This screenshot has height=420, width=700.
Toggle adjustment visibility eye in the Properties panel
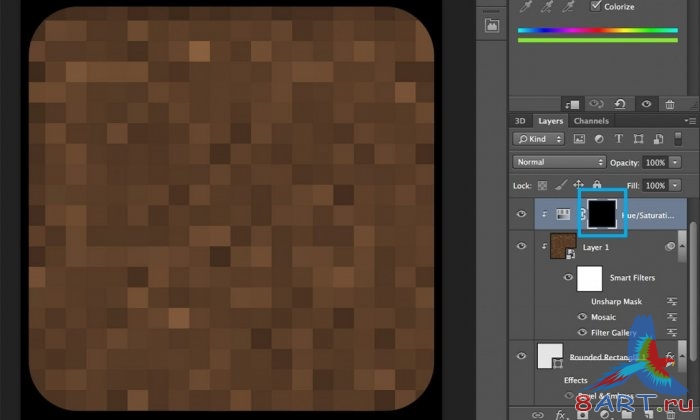646,104
